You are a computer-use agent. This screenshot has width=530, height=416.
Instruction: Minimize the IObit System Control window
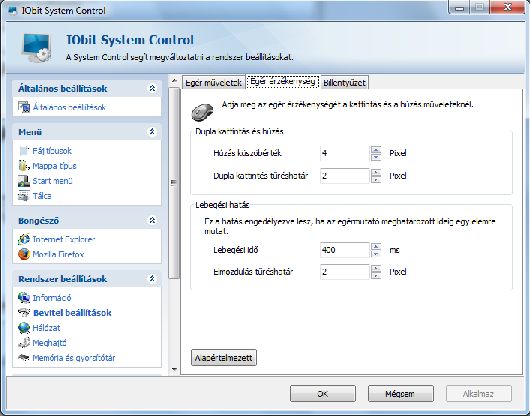click(x=459, y=8)
